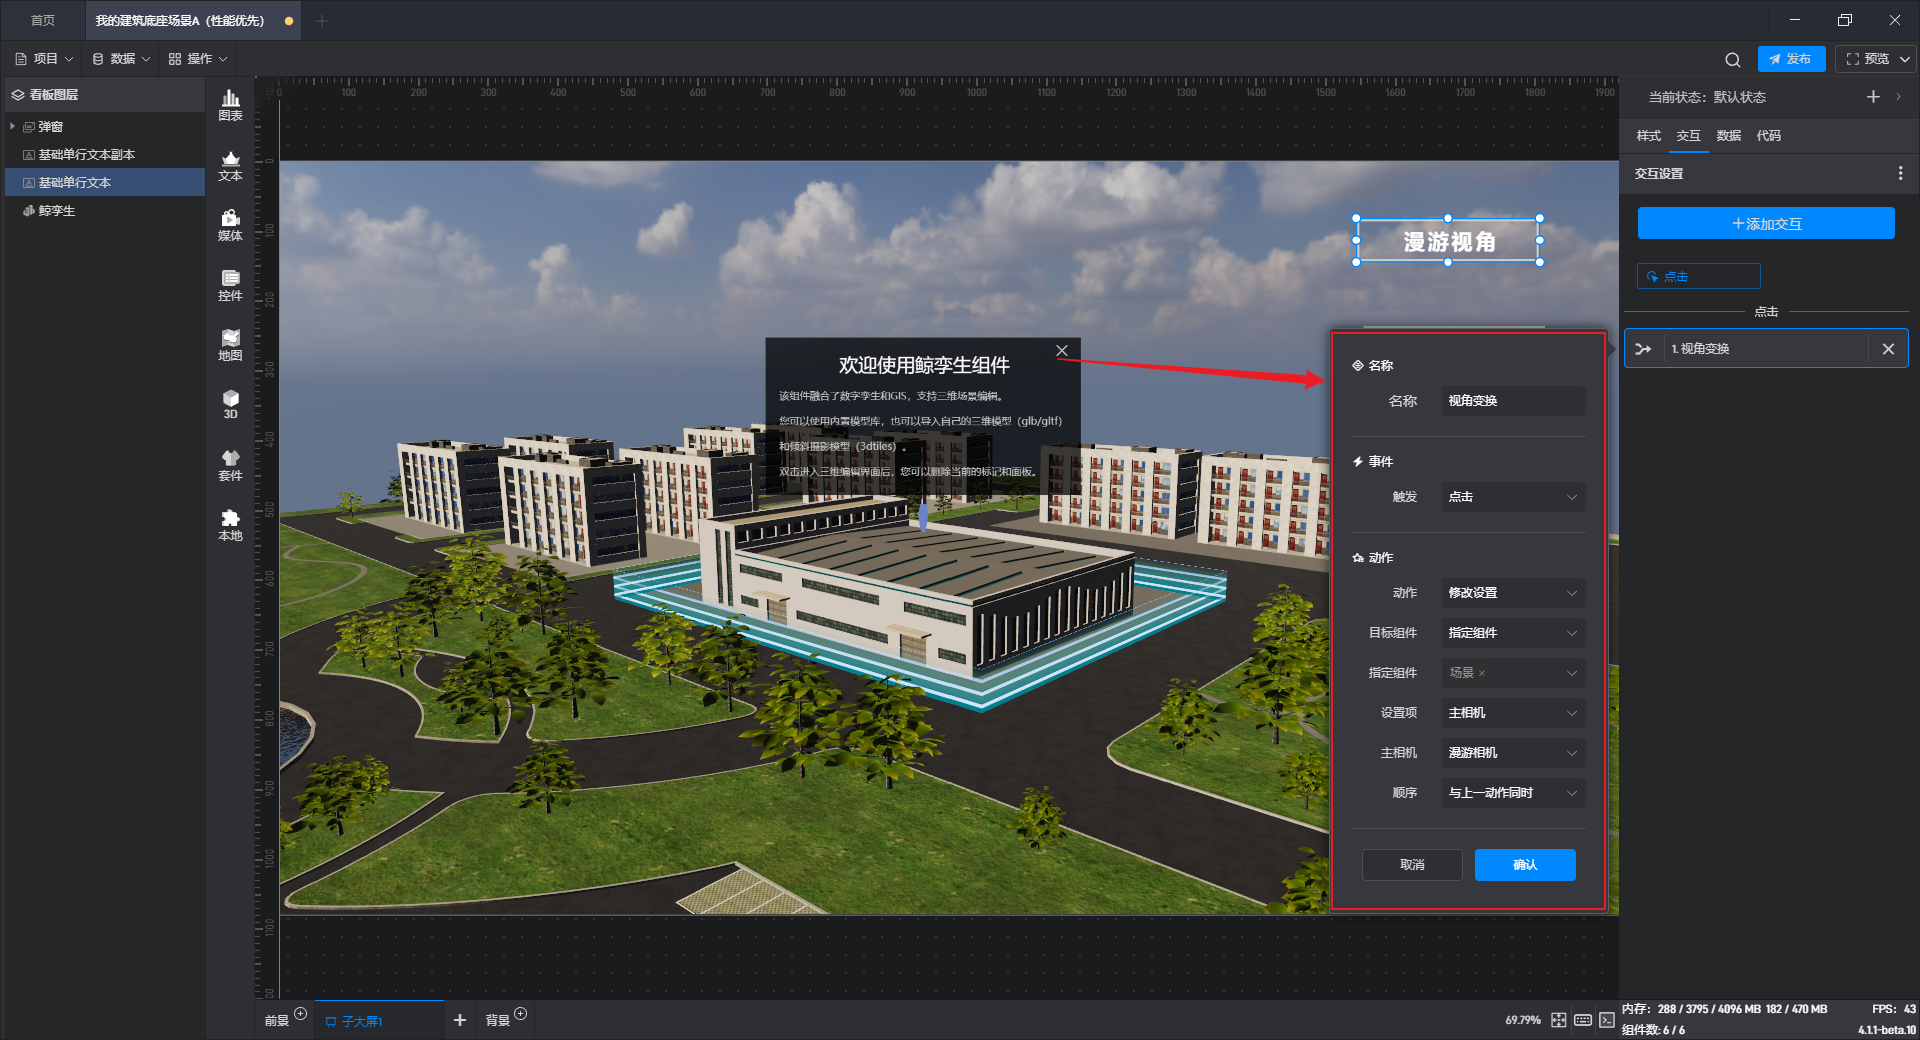
Task: Open the 图表 chart component panel
Action: coord(230,105)
